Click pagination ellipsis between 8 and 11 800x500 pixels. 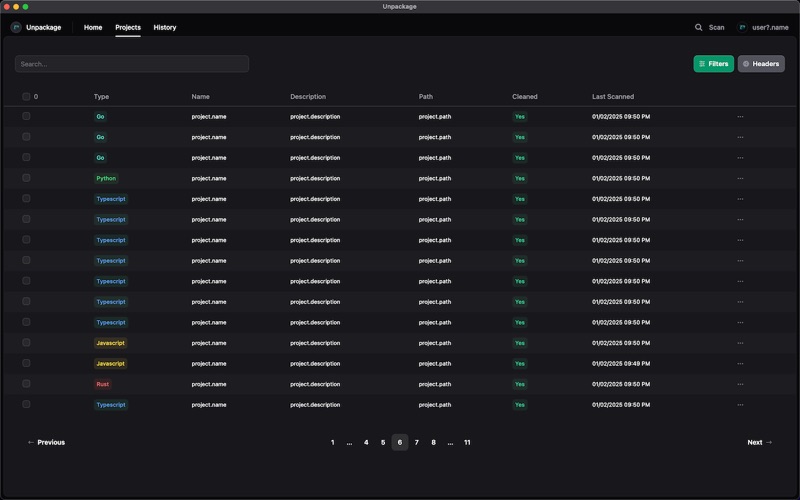[x=450, y=443]
